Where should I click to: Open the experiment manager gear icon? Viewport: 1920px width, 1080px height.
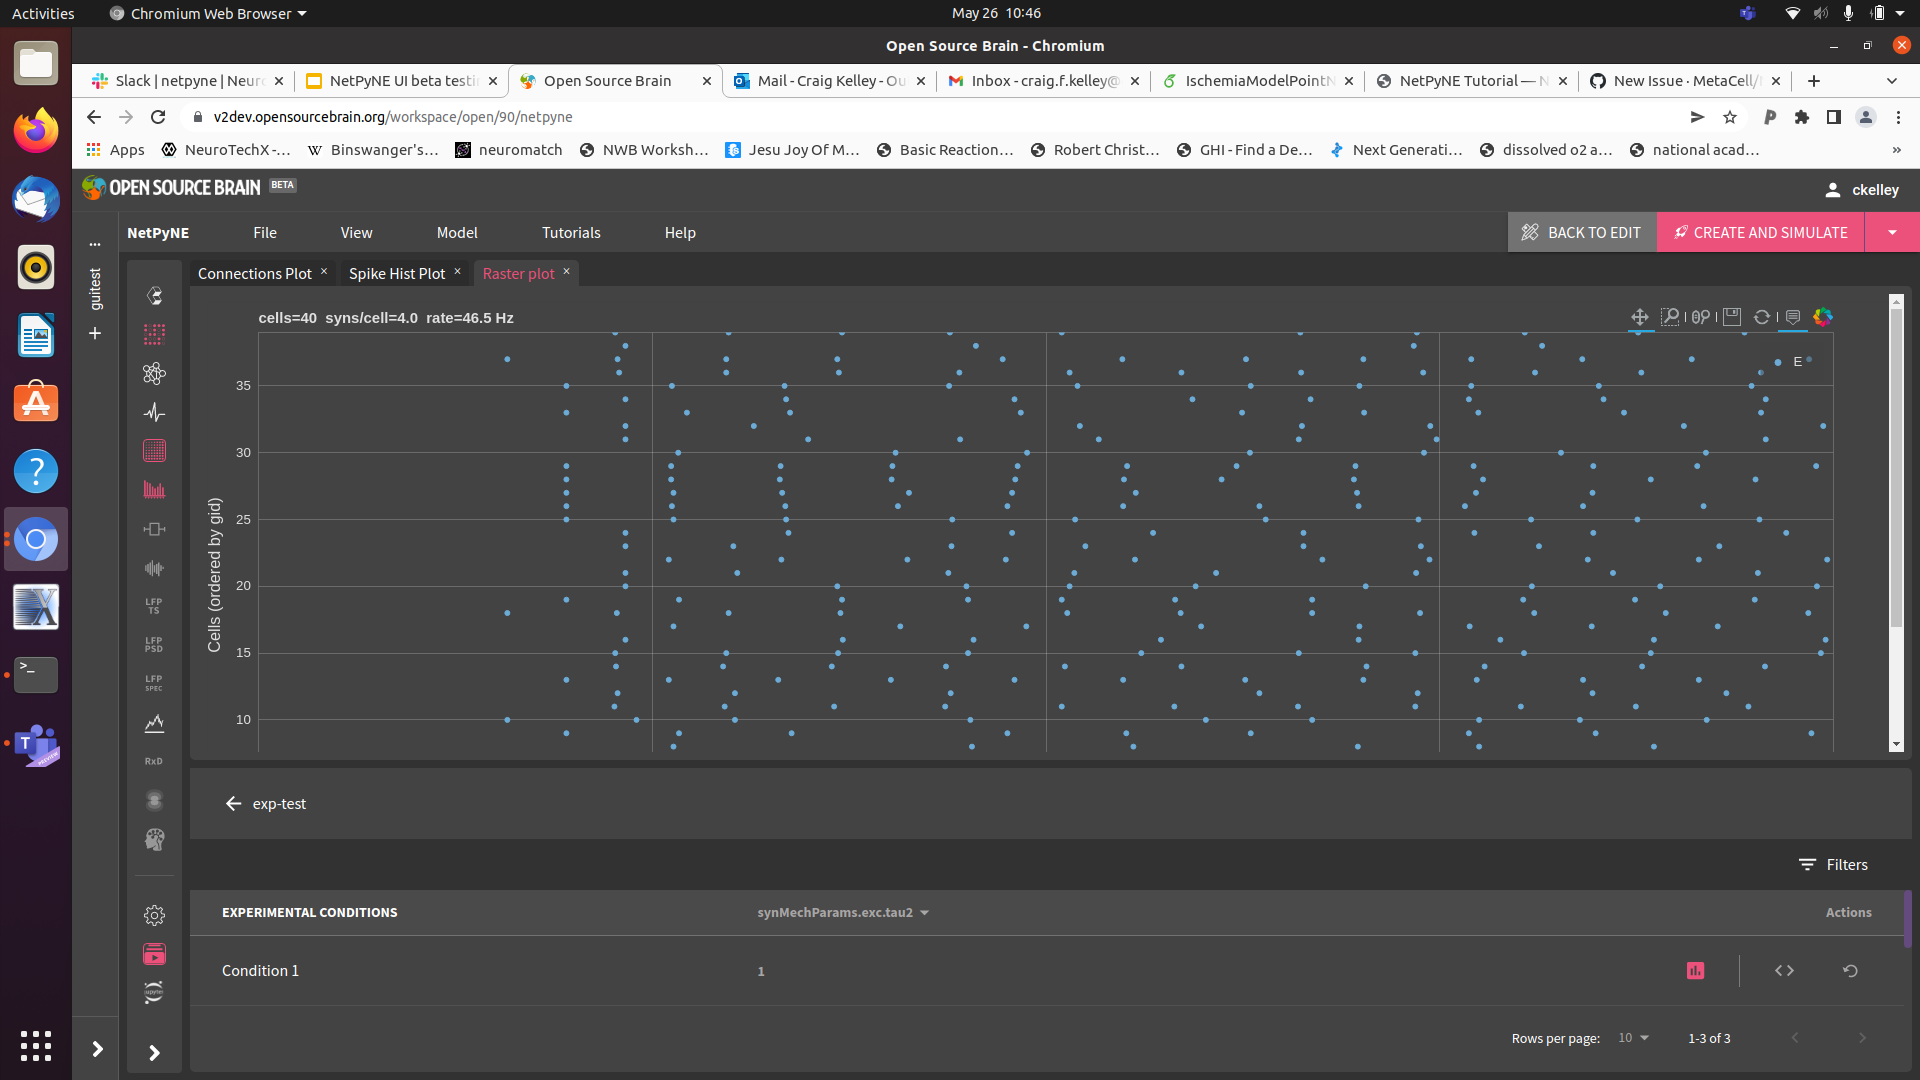point(154,915)
